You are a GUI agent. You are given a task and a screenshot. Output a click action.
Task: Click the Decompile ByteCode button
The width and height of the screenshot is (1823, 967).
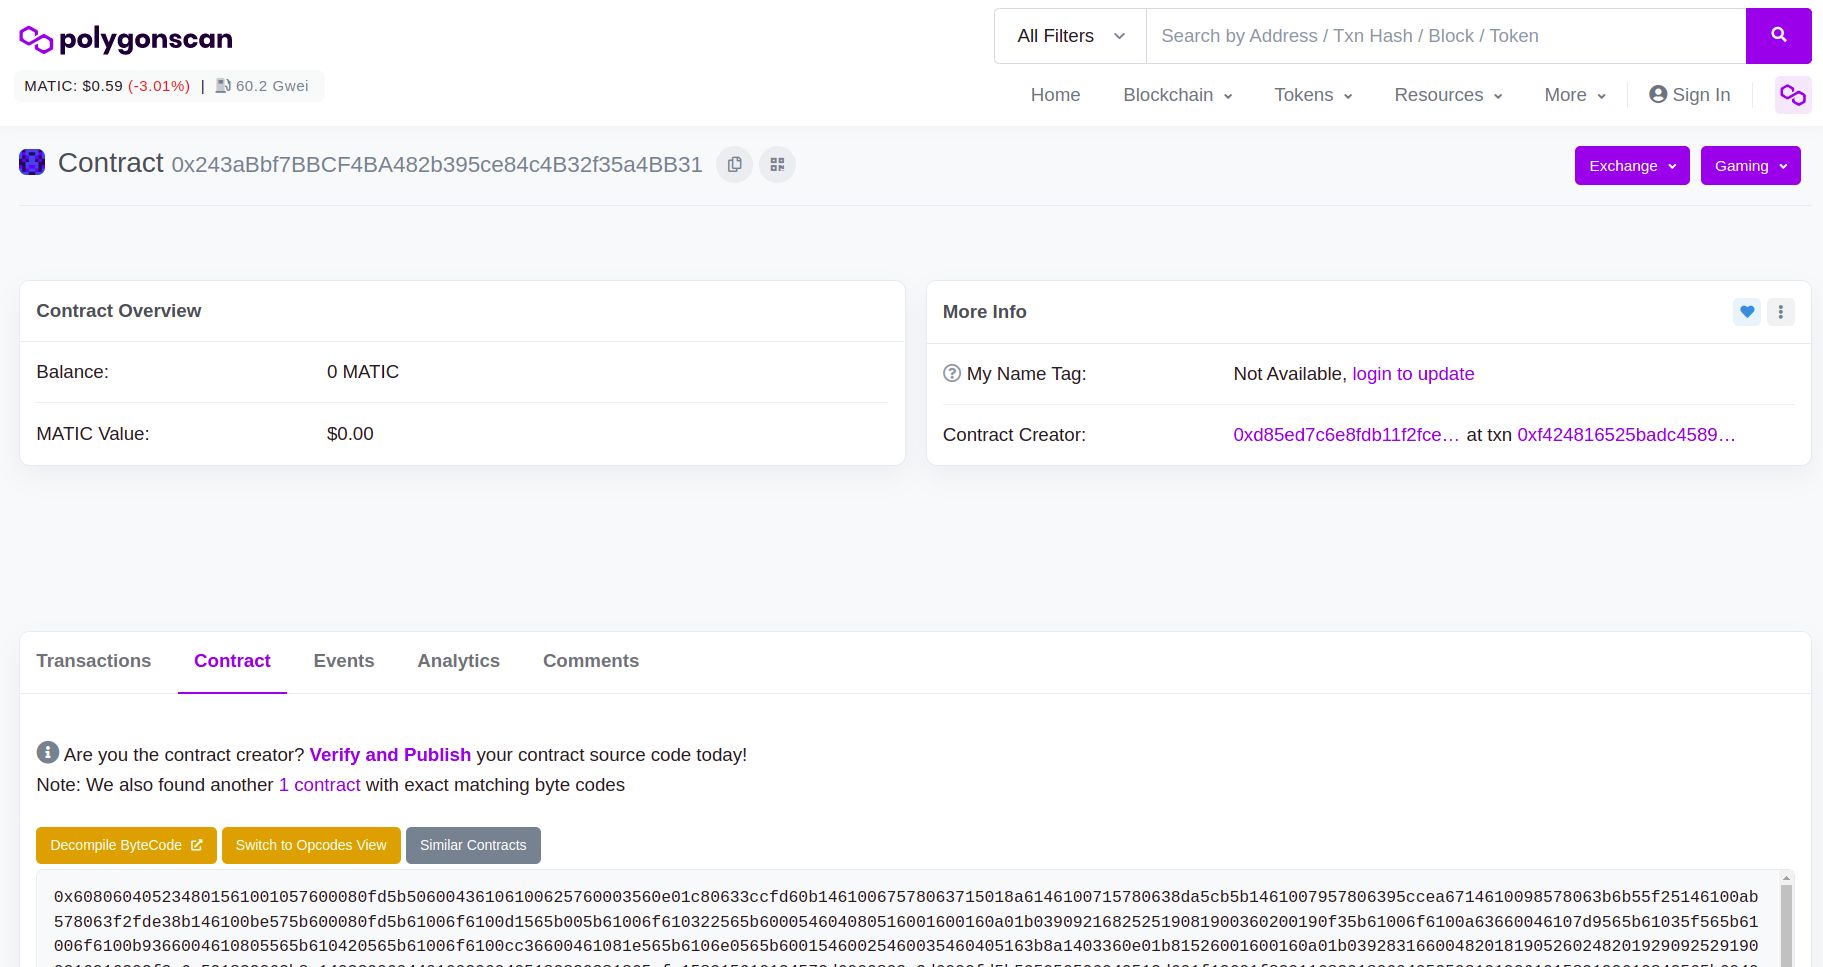(x=126, y=845)
